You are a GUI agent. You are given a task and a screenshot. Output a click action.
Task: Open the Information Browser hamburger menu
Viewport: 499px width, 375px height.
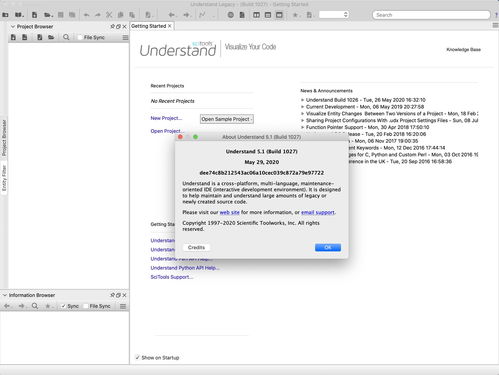[x=123, y=306]
